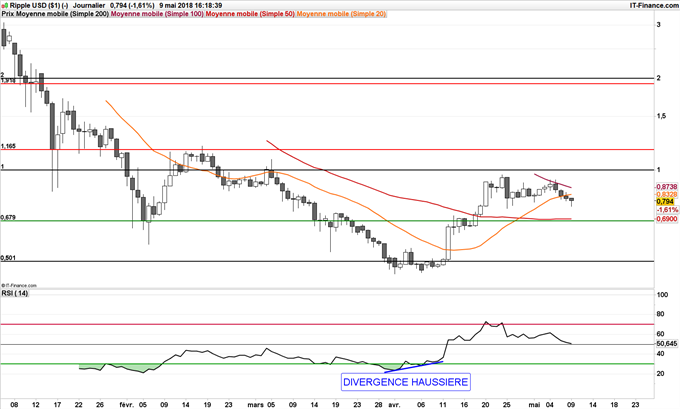Click the 'avr.' date label on the time axis

tap(394, 405)
